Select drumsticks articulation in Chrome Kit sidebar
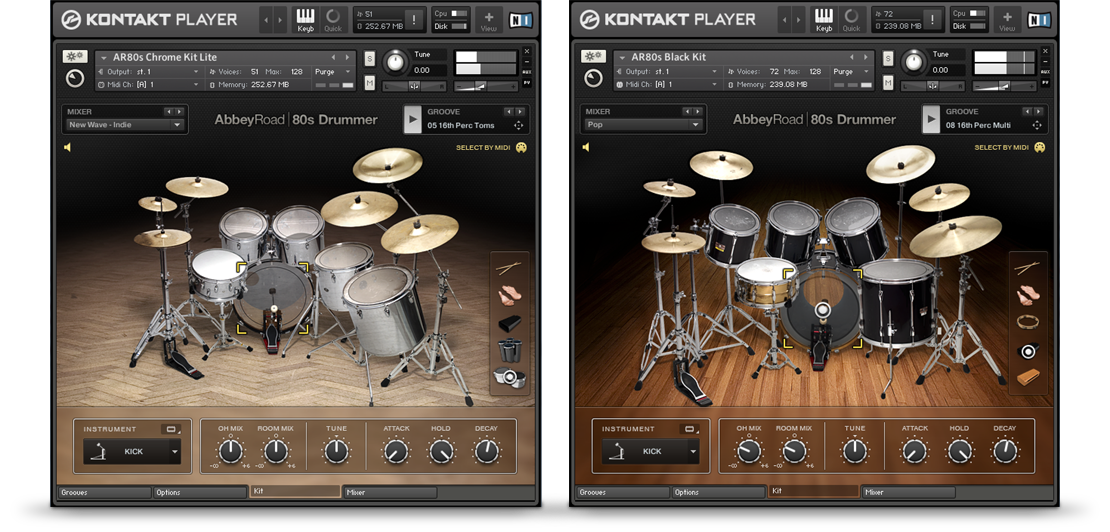Viewport: 1110px width, 532px height. tap(509, 268)
